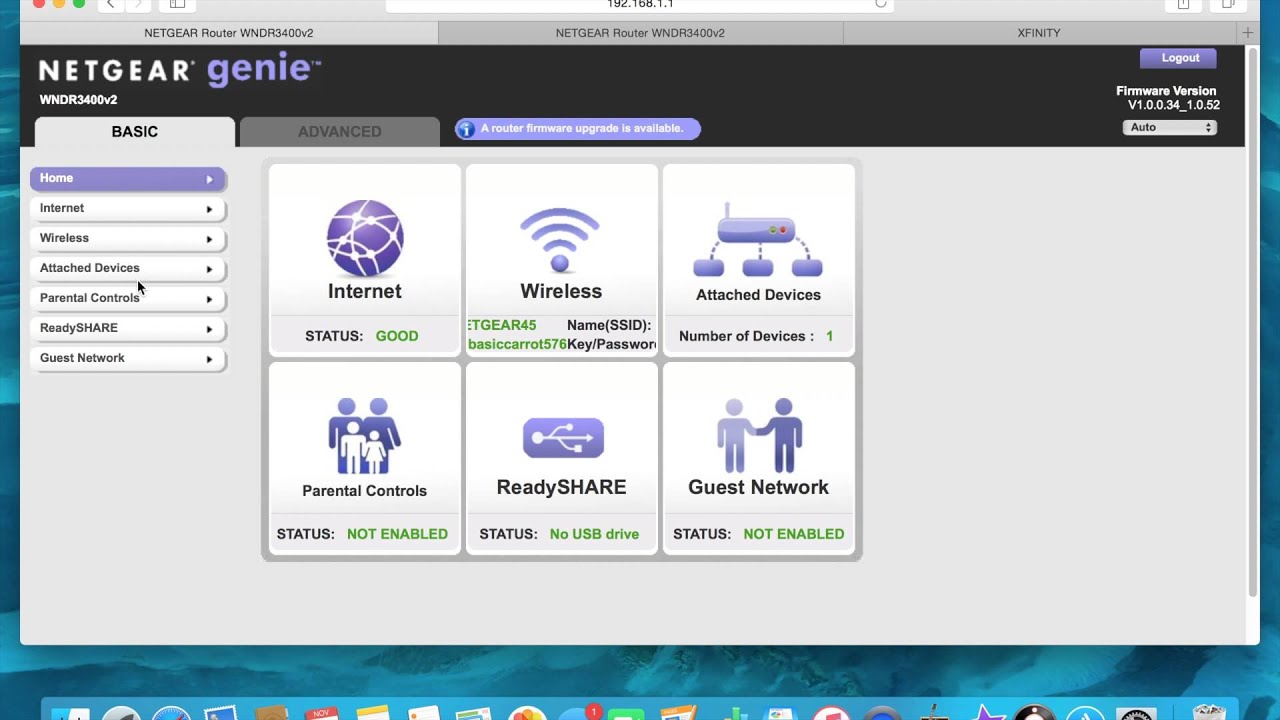Reload the page via address bar icon
This screenshot has height=720, width=1280.
click(880, 4)
